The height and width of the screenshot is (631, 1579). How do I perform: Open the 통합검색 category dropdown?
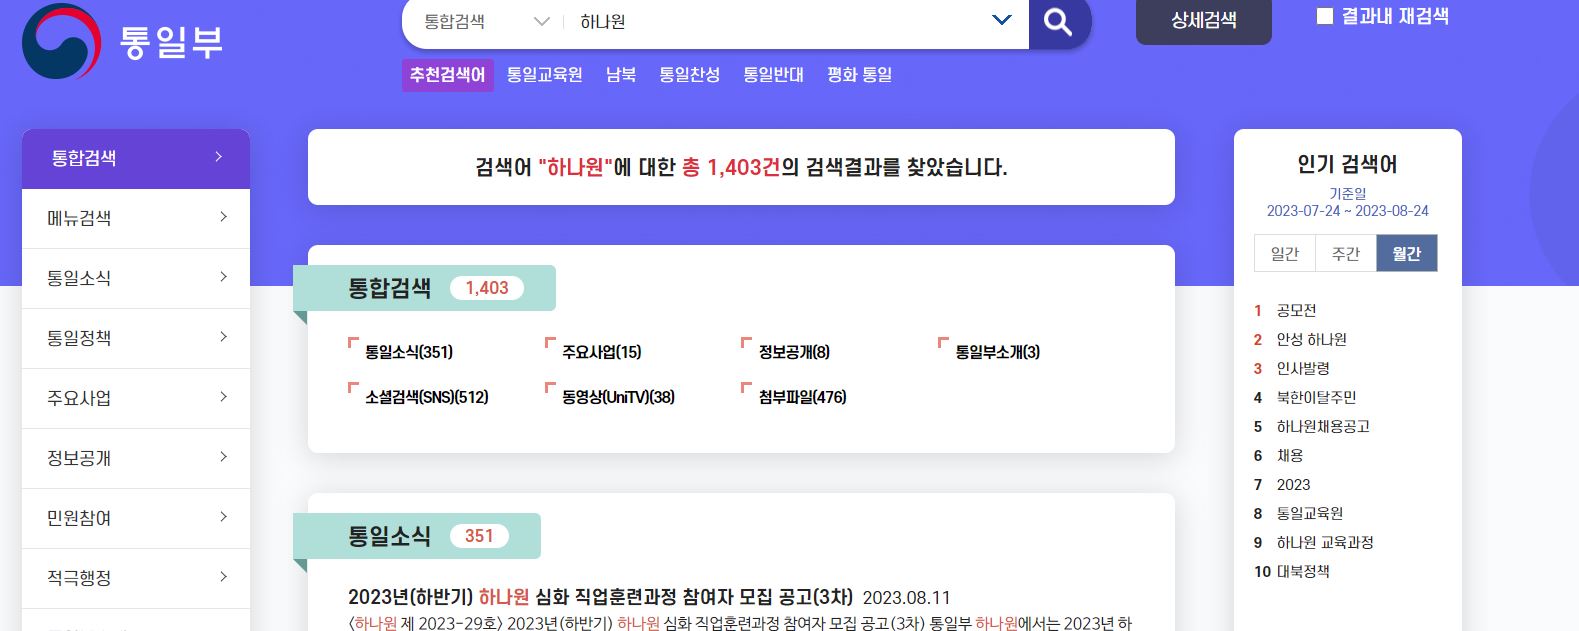(x=486, y=21)
